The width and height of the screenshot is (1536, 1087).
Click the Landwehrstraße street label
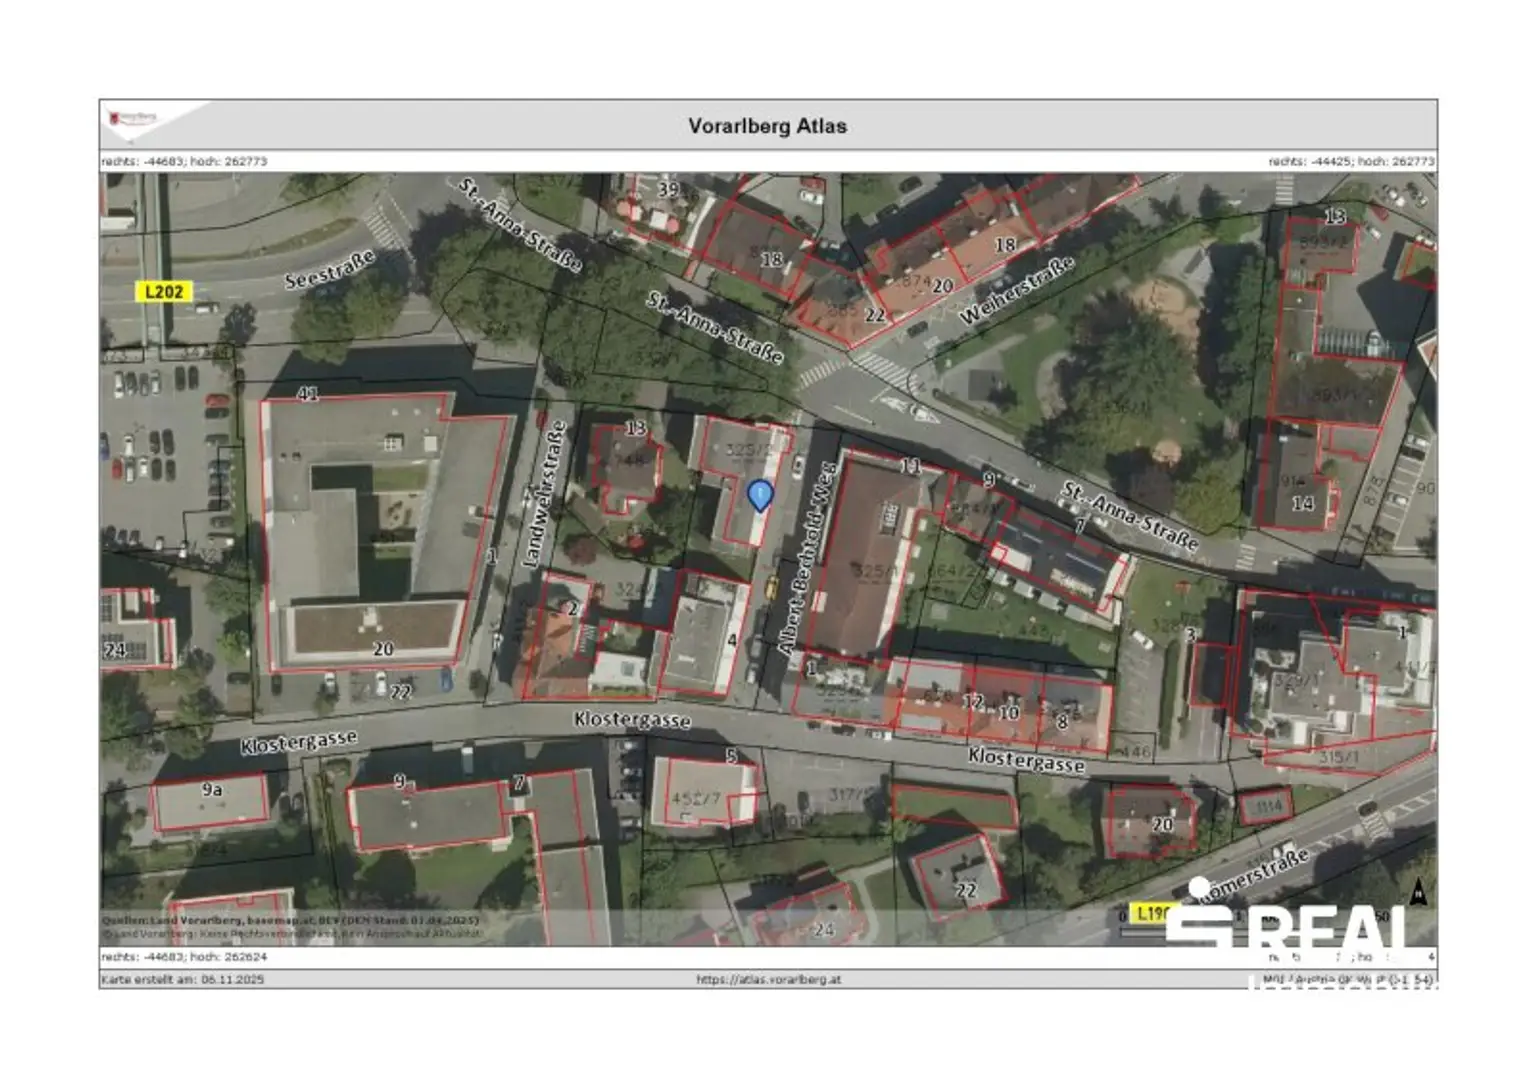pyautogui.click(x=543, y=495)
